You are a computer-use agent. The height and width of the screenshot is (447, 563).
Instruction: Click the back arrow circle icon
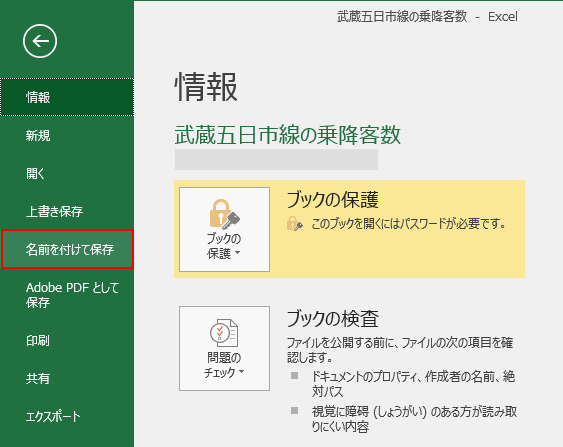coord(40,41)
